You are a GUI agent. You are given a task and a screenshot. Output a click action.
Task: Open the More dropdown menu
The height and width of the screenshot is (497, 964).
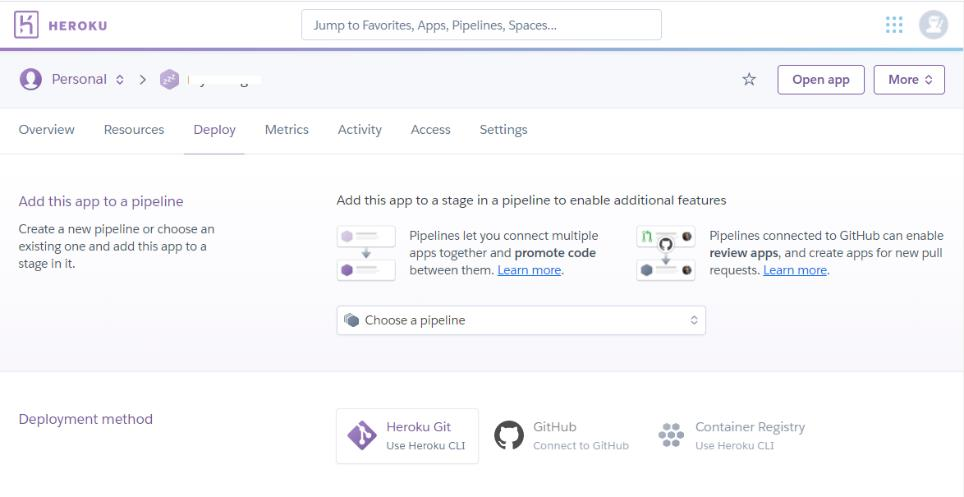[909, 80]
